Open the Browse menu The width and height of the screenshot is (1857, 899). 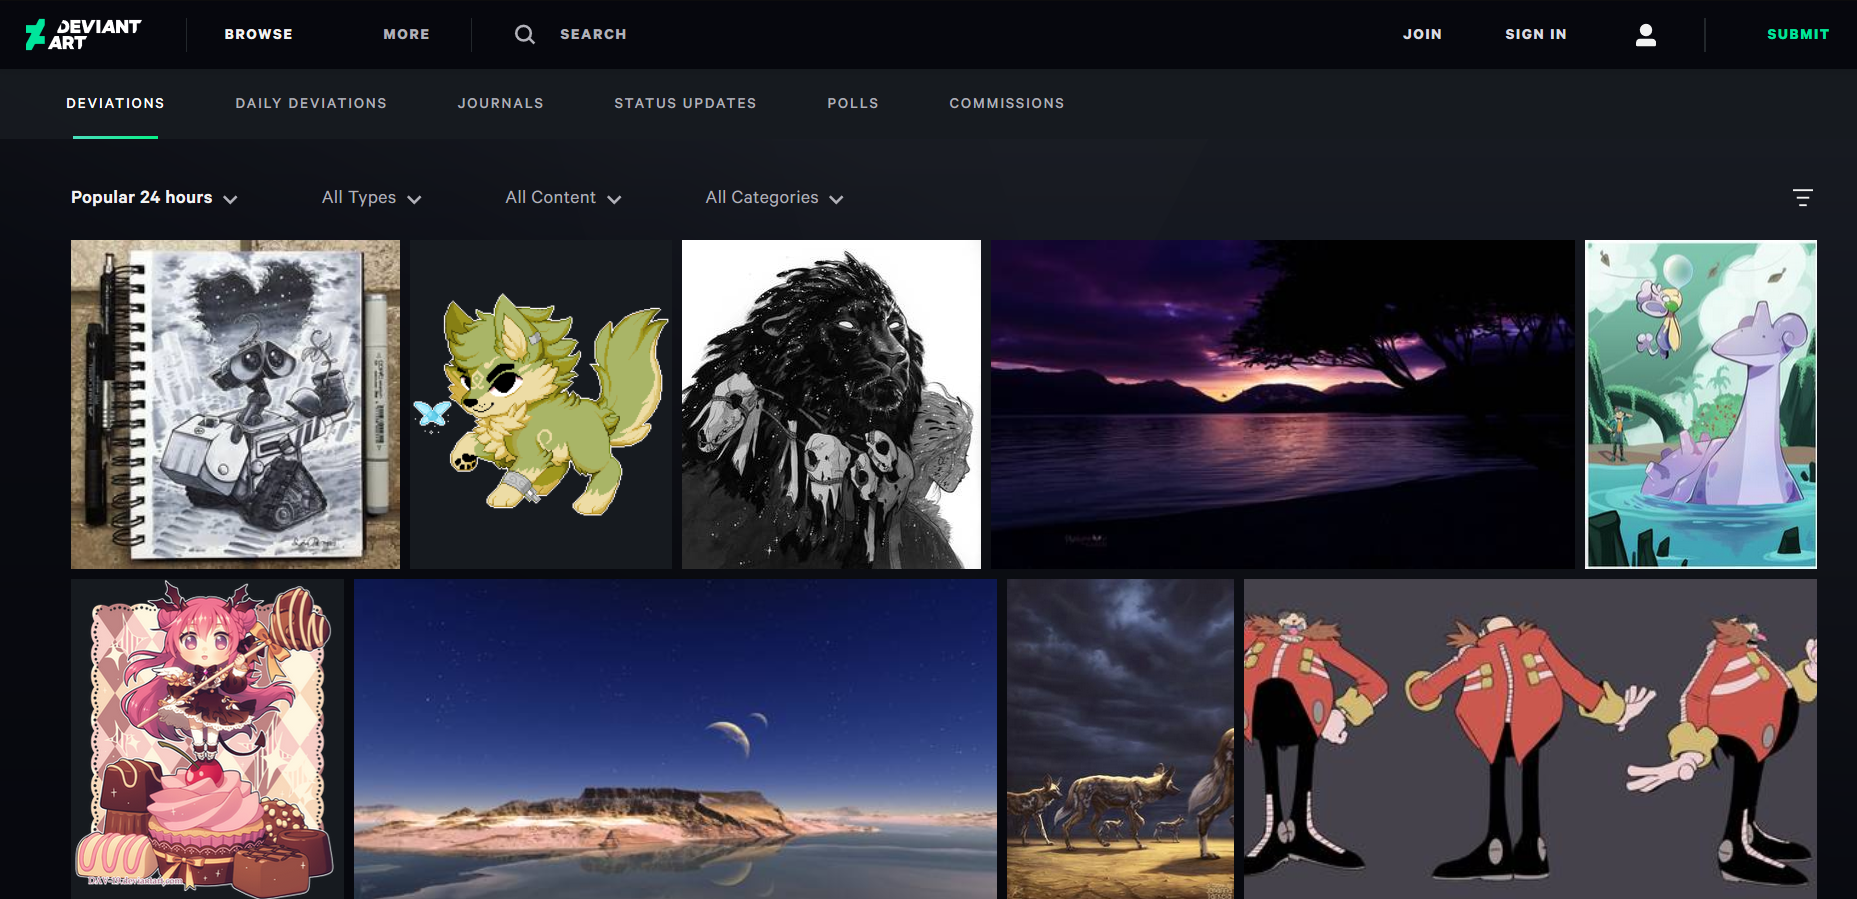pos(258,34)
